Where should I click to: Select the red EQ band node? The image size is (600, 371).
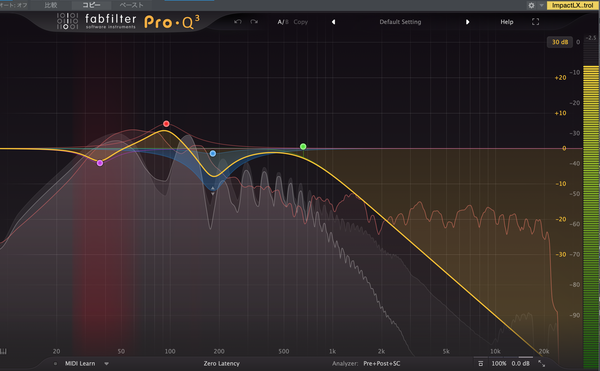point(166,124)
